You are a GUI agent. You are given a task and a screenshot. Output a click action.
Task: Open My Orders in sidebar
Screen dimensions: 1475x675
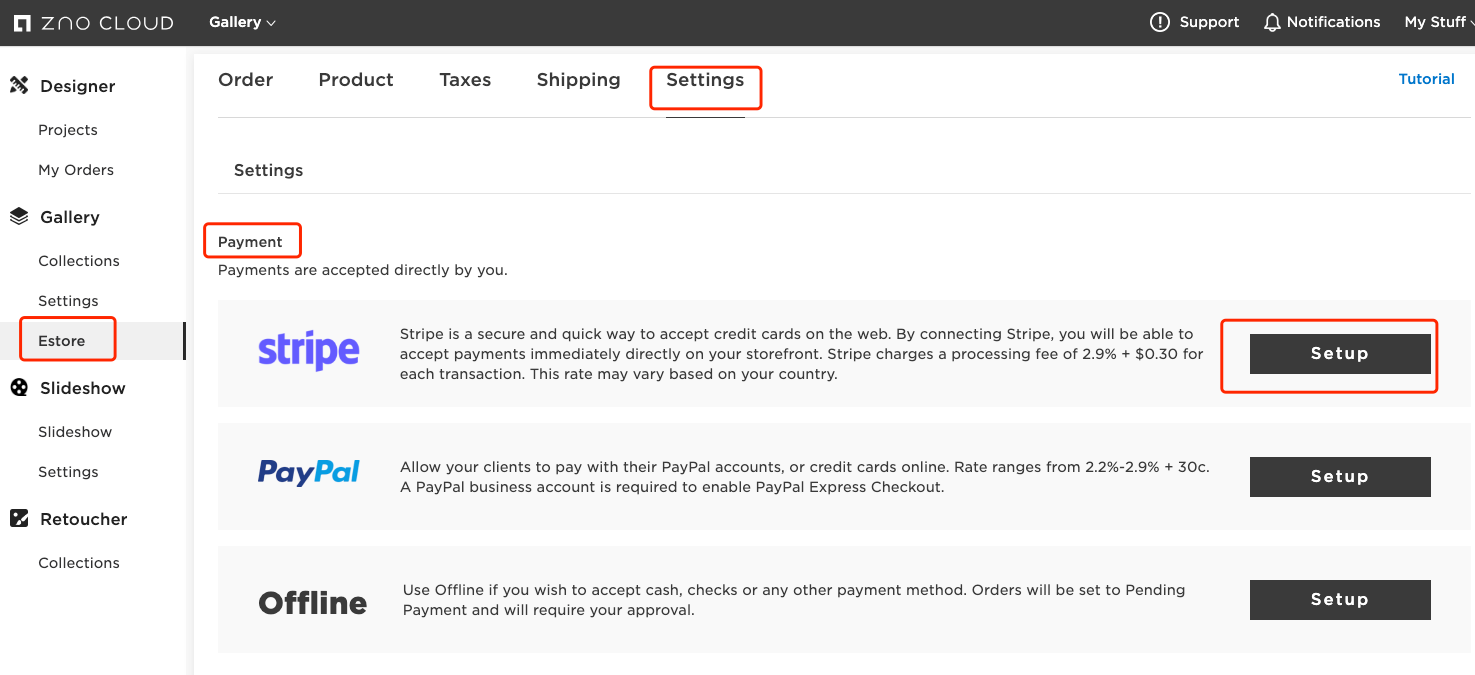[x=76, y=170]
